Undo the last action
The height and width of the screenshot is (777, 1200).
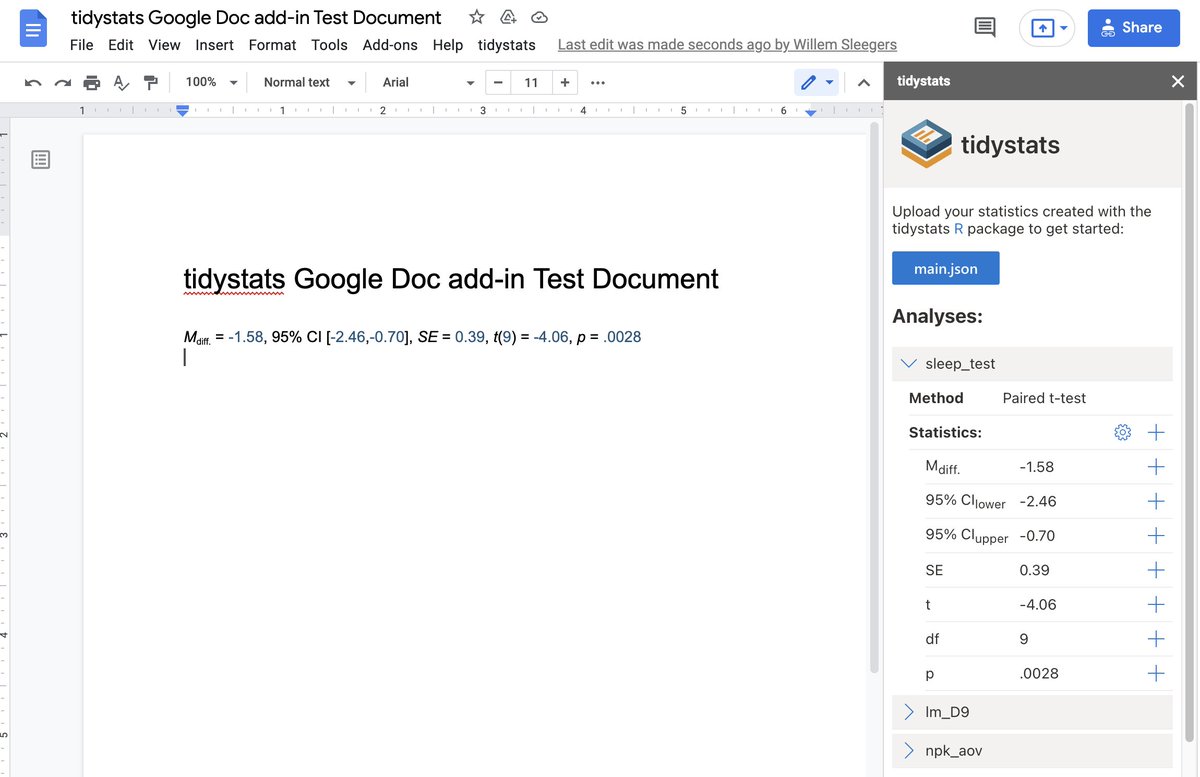click(33, 82)
